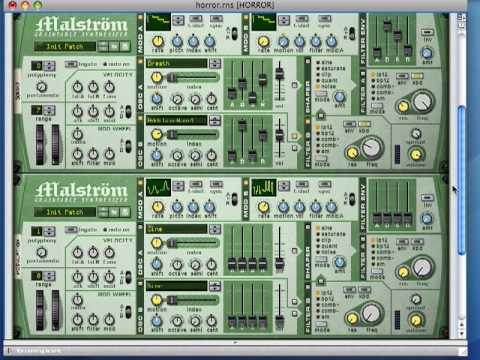This screenshot has width=480, height=360.
Task: Toggle Mod B on upper Malström
Action: tap(246, 17)
